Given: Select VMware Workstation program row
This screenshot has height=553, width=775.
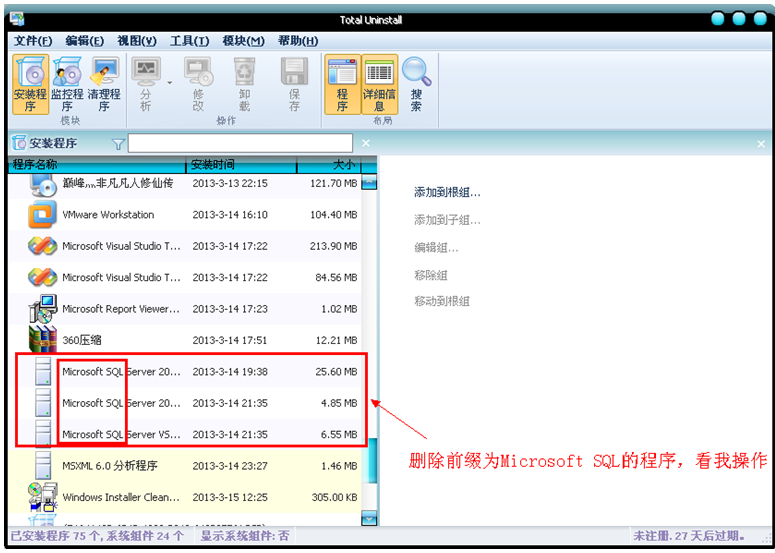Looking at the screenshot, I should coord(185,215).
